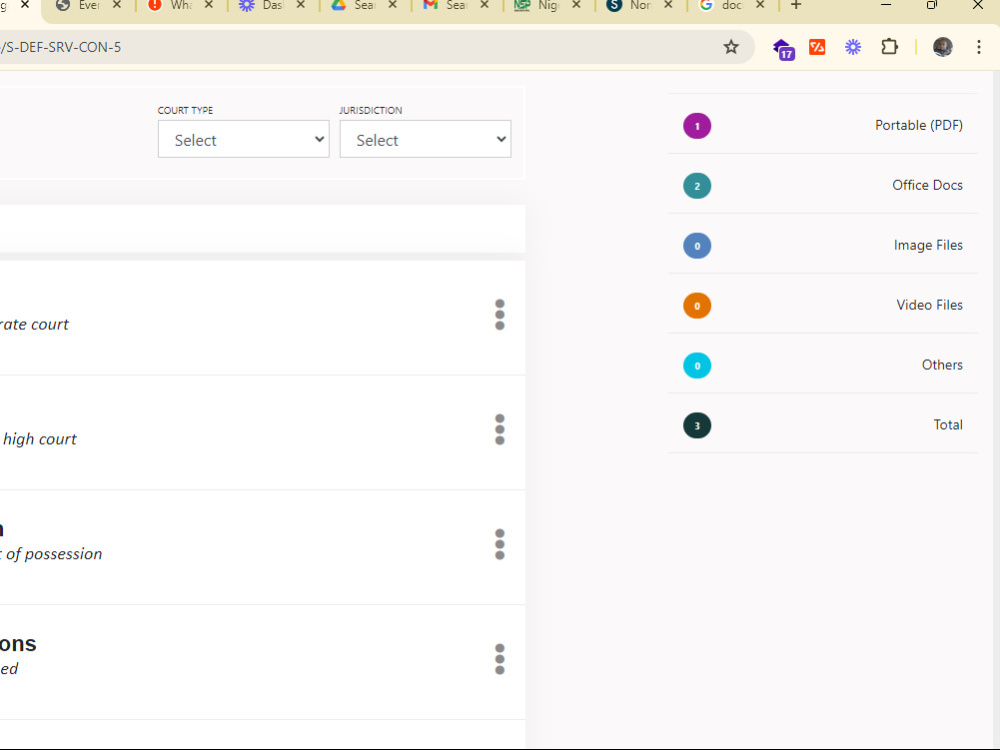Click the dark Total count badge
This screenshot has height=750, width=1000.
click(697, 425)
